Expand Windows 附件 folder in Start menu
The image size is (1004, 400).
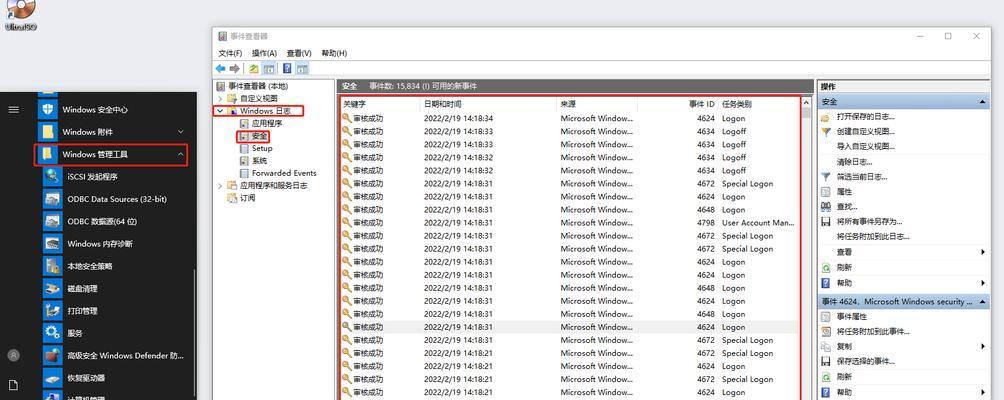click(x=181, y=132)
